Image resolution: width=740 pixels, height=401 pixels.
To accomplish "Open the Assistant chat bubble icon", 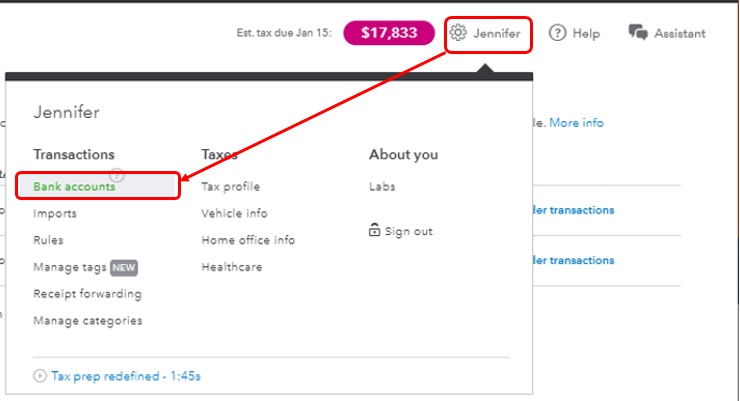I will pos(637,33).
